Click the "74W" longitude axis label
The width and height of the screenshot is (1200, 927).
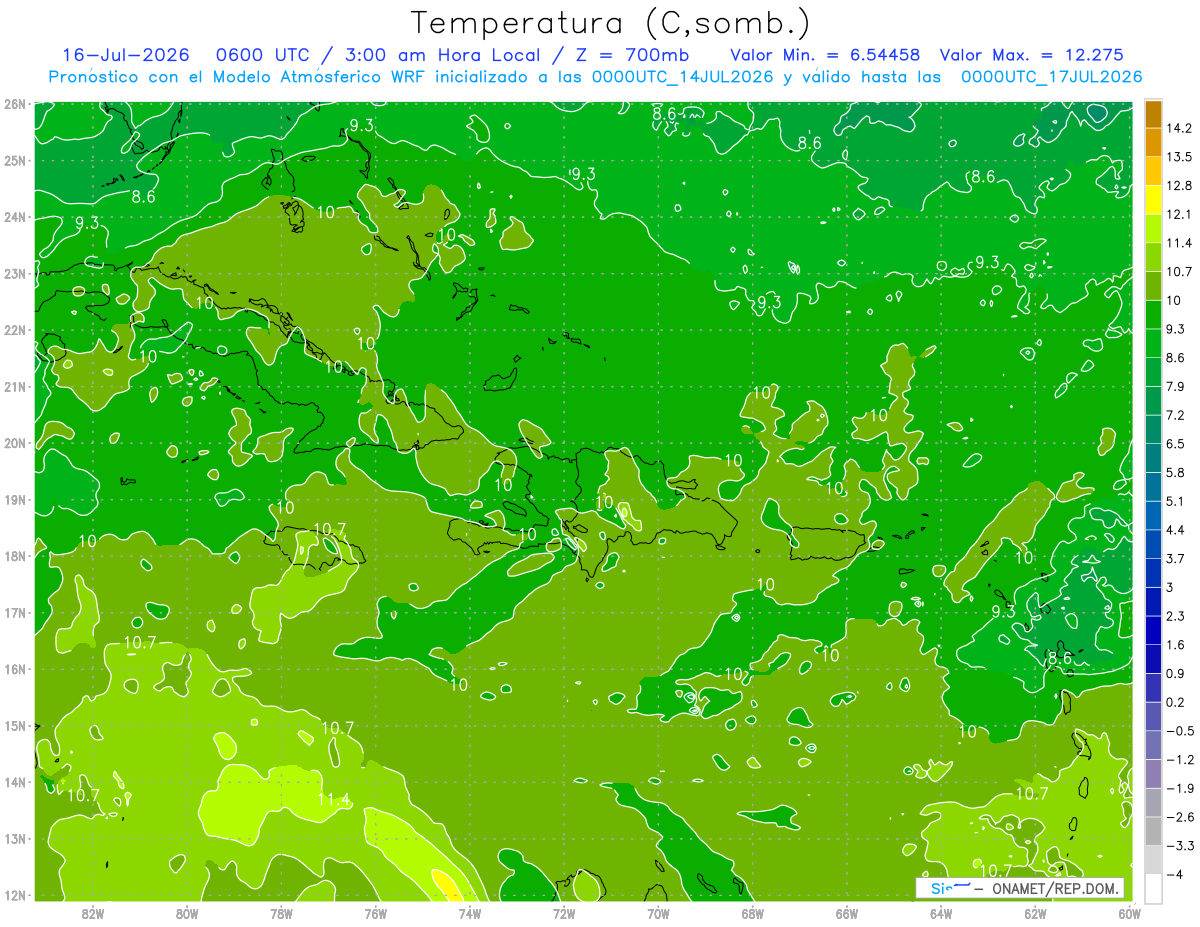[470, 913]
